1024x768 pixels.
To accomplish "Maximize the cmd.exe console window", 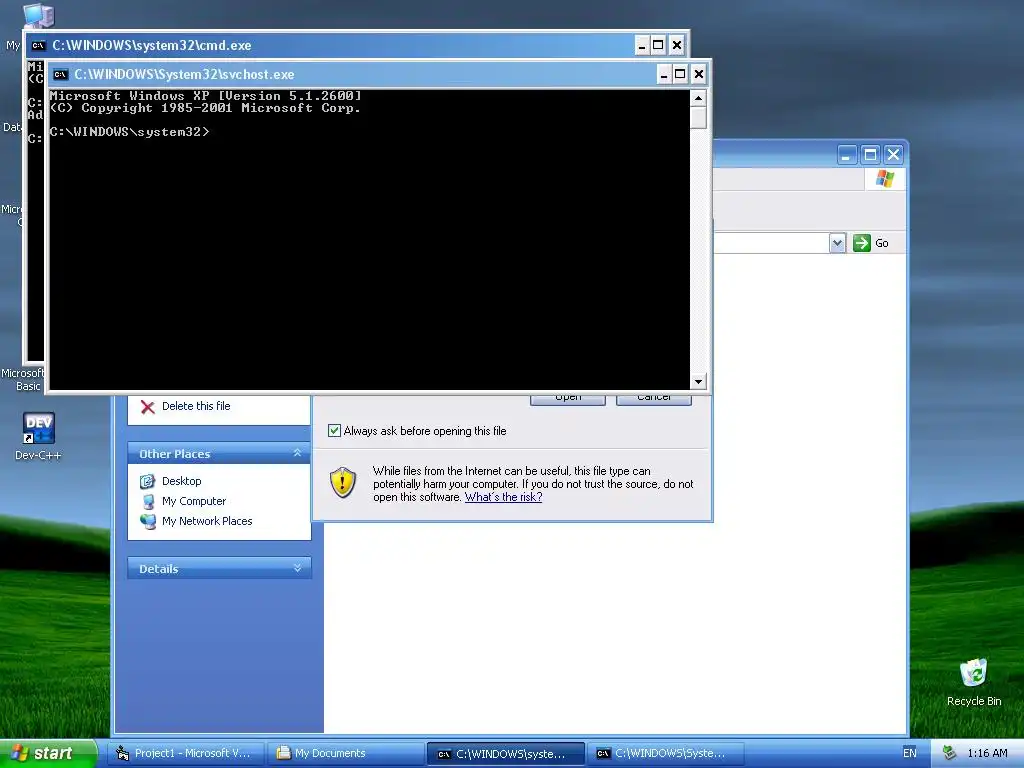I will pos(659,45).
